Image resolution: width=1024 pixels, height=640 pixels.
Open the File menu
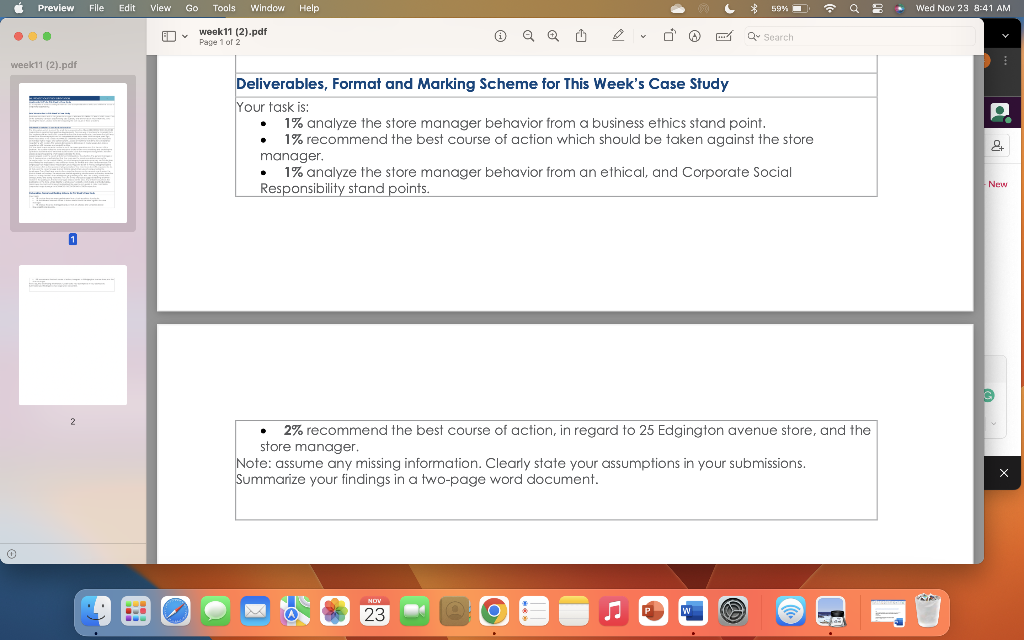[96, 8]
